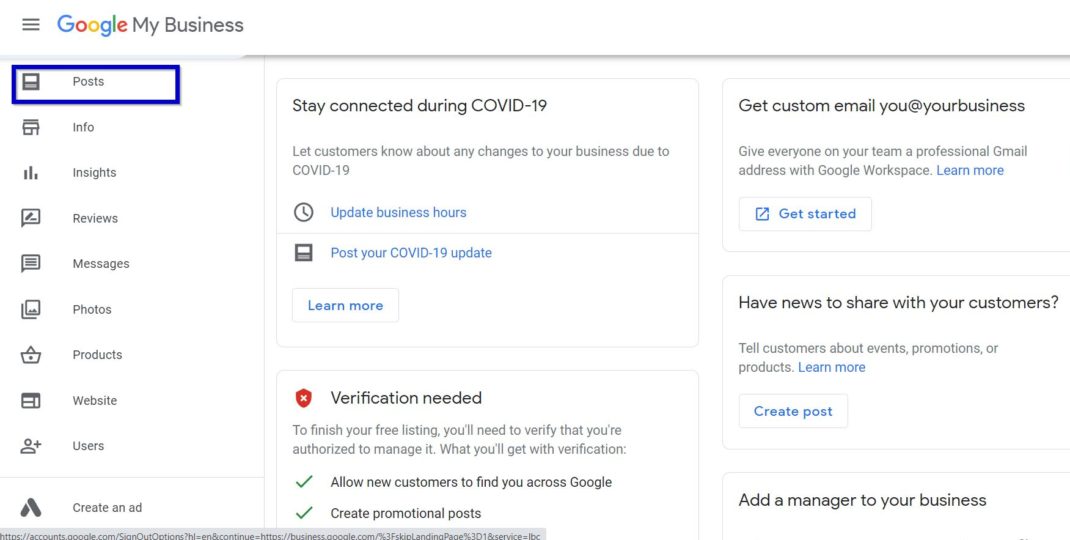Click the Update business hours link

pos(399,212)
